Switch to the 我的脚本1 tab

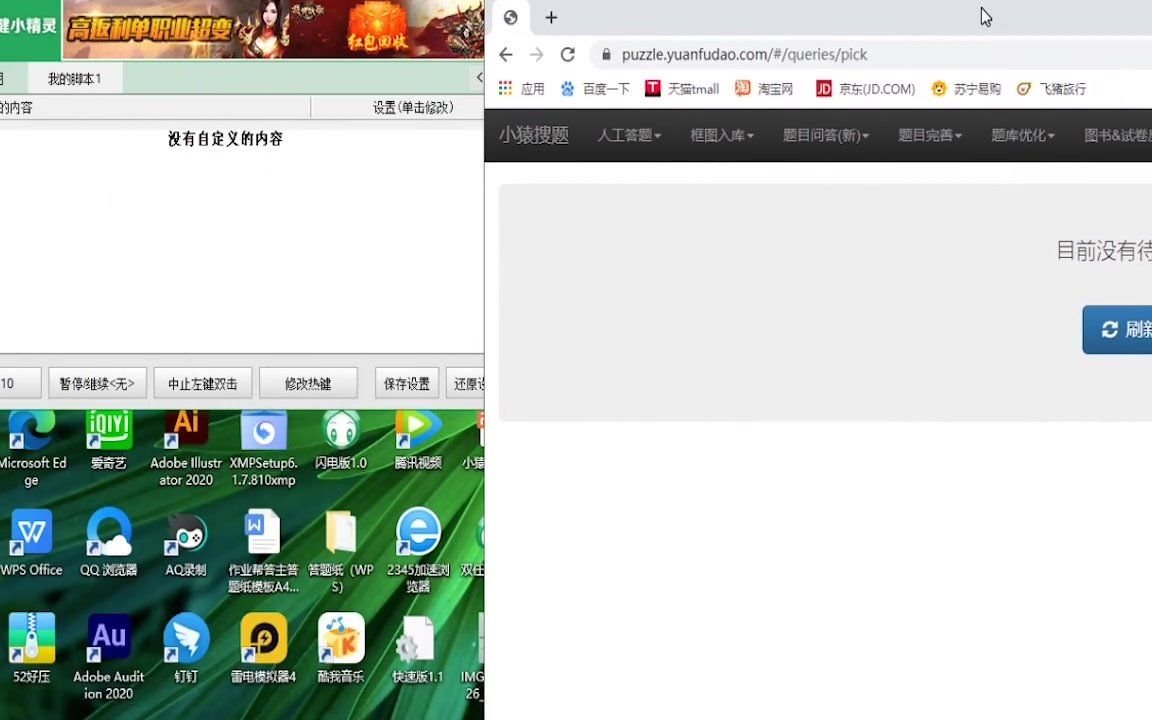pyautogui.click(x=74, y=78)
